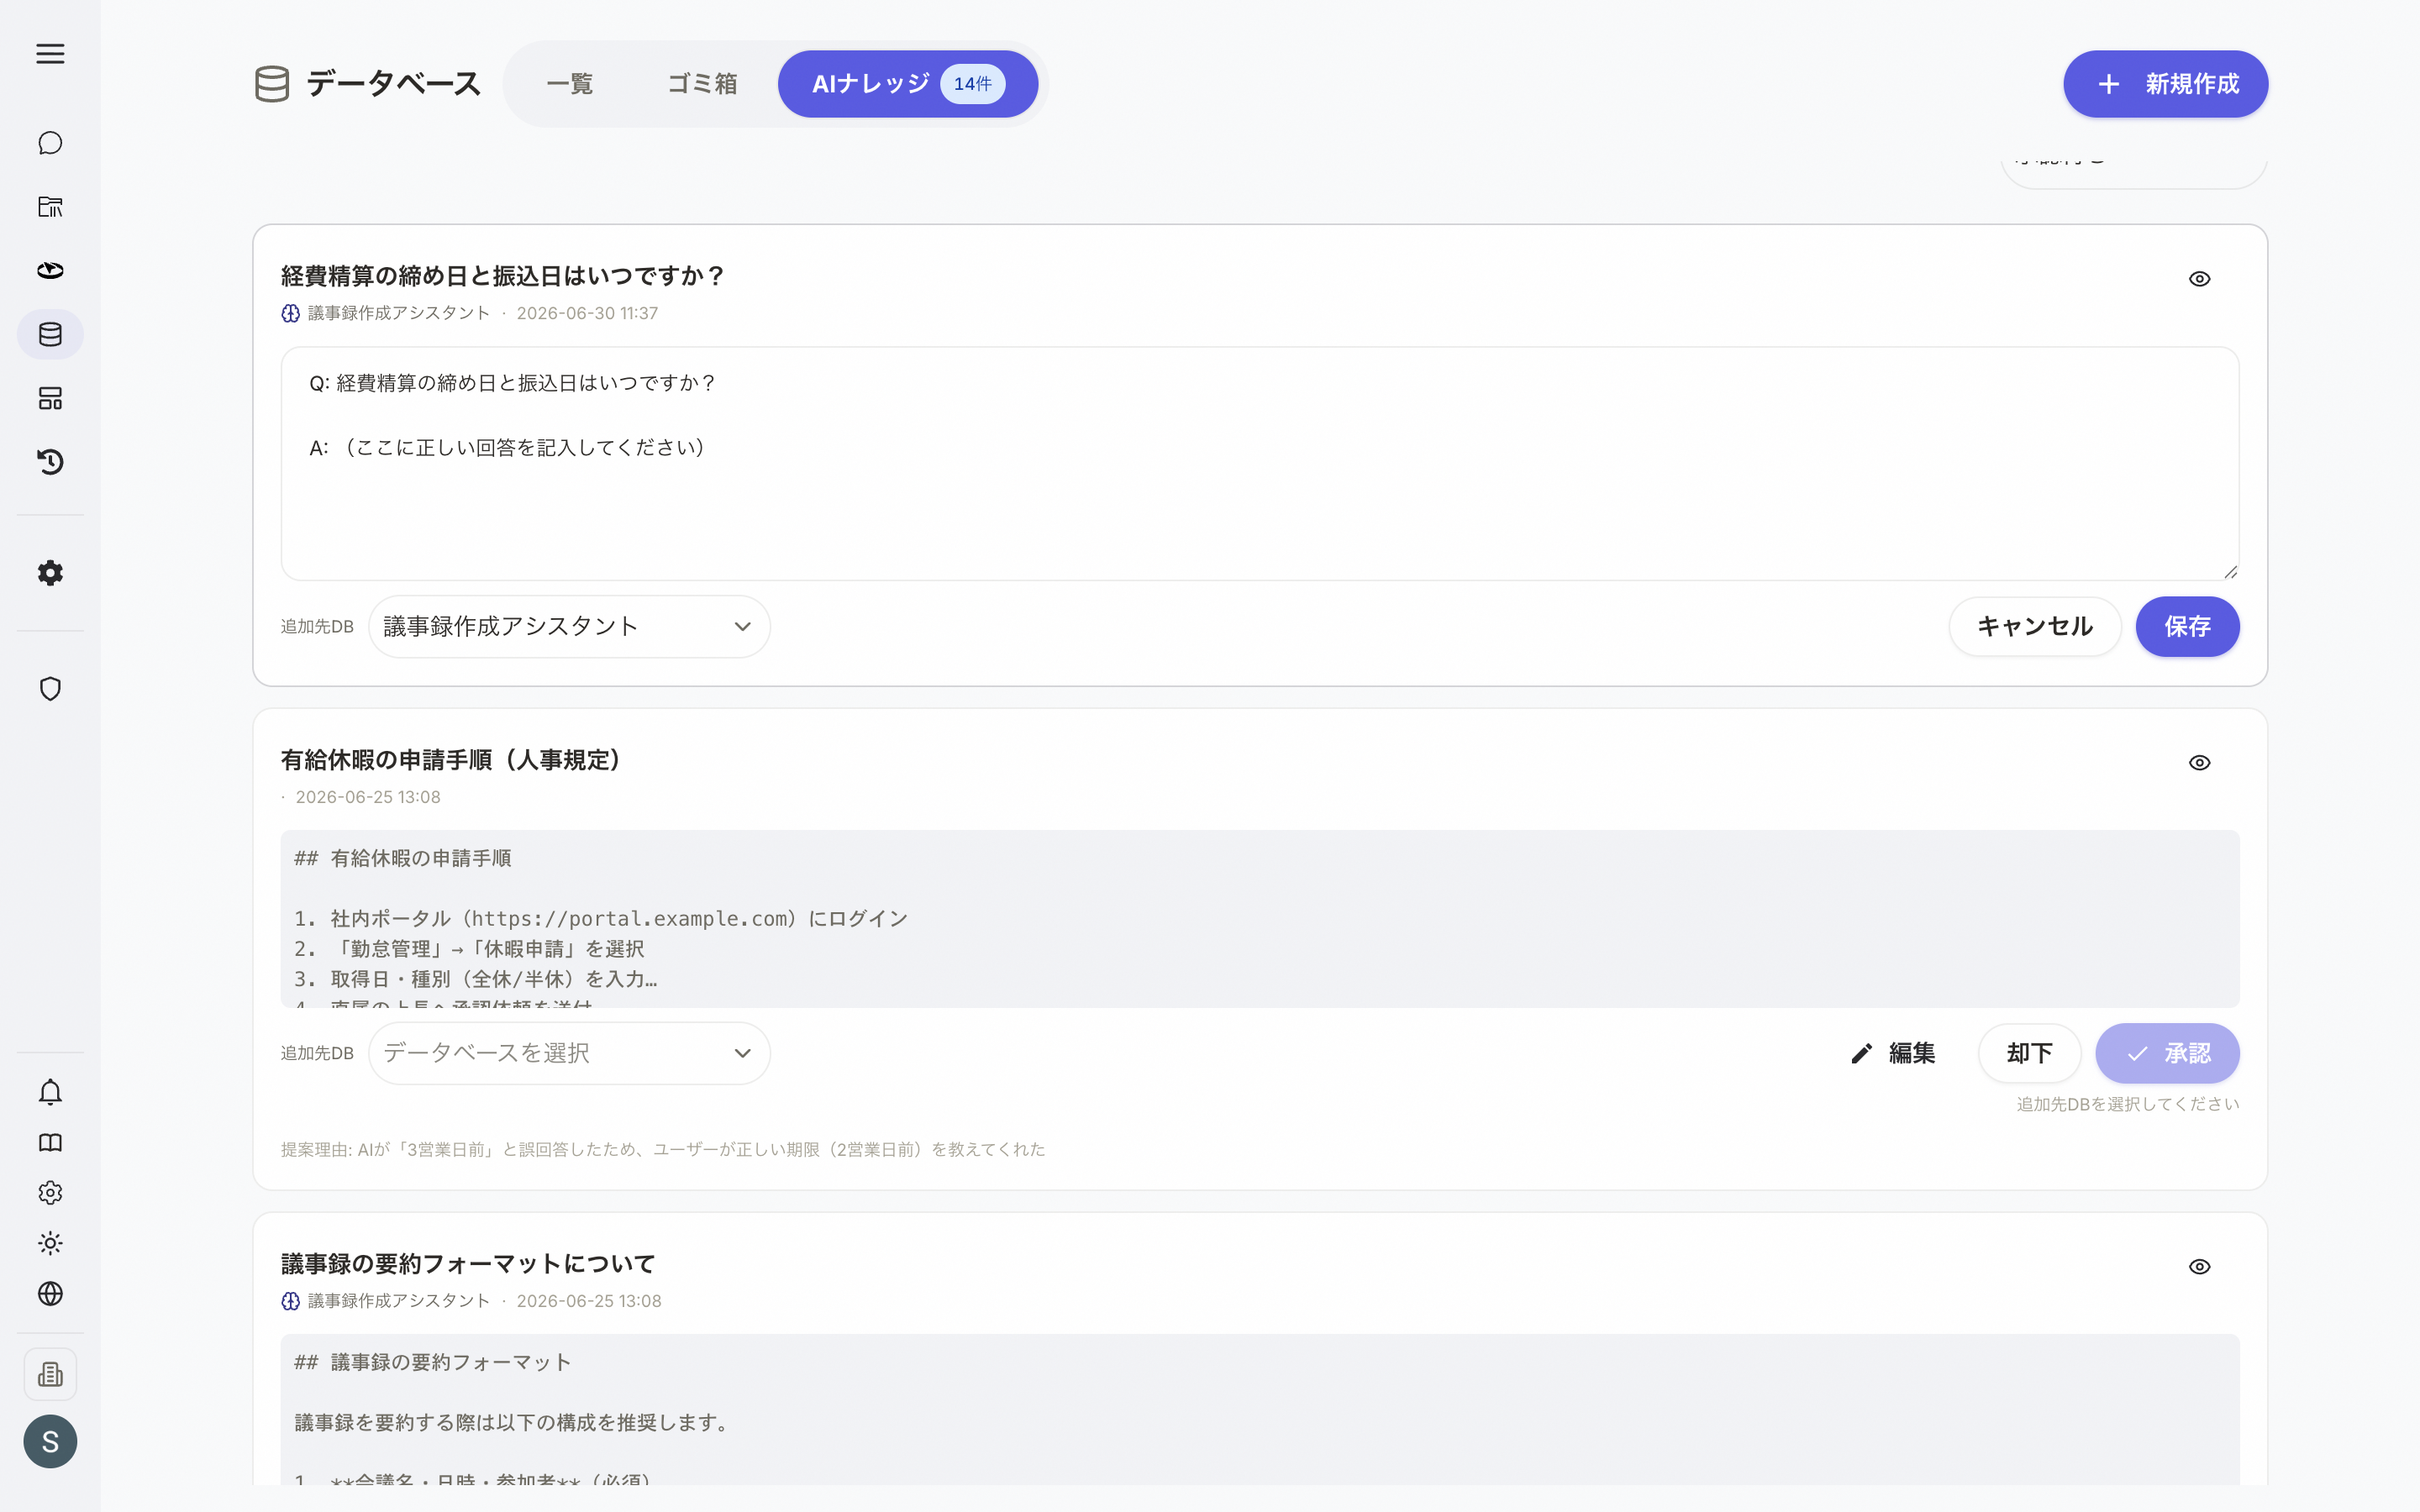The image size is (2420, 1512).
Task: Click the 却下 button
Action: point(2029,1053)
